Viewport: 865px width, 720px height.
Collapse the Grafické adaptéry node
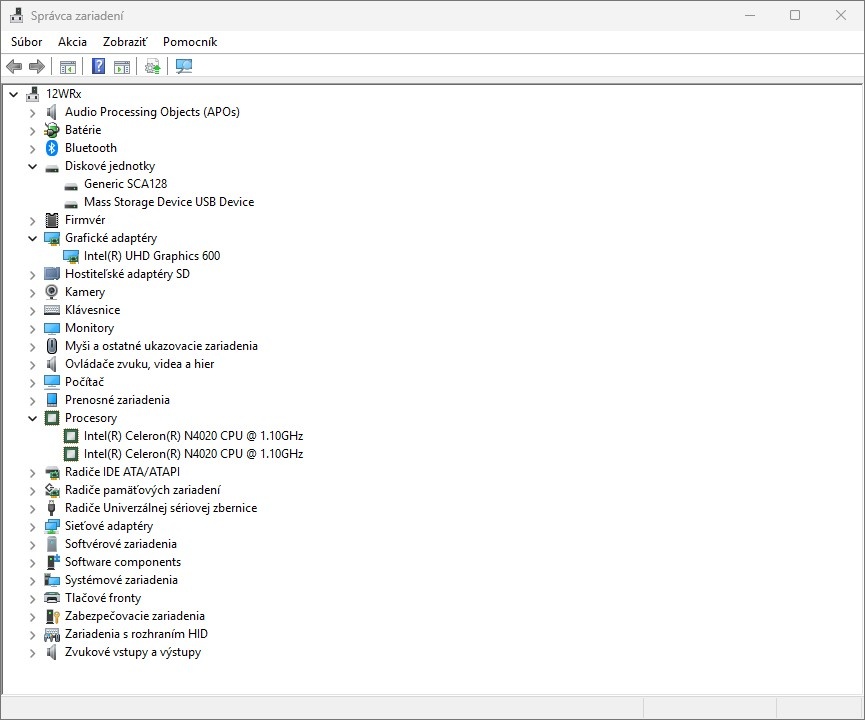click(x=33, y=238)
